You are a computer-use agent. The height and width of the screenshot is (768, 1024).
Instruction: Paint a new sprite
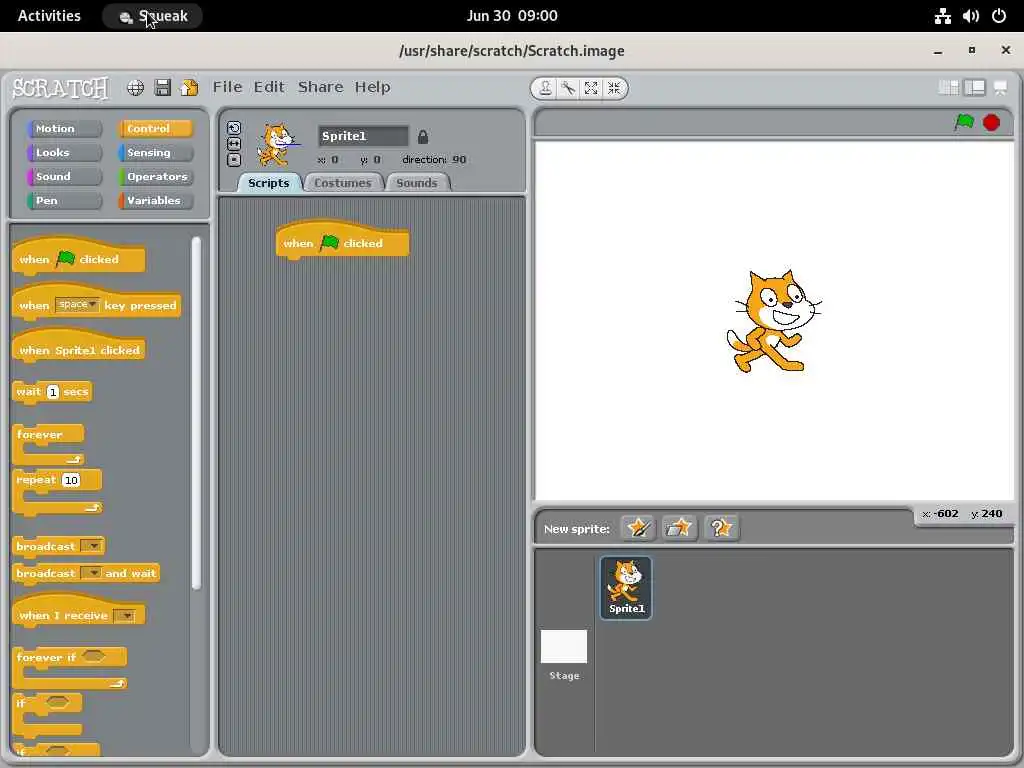tap(638, 528)
